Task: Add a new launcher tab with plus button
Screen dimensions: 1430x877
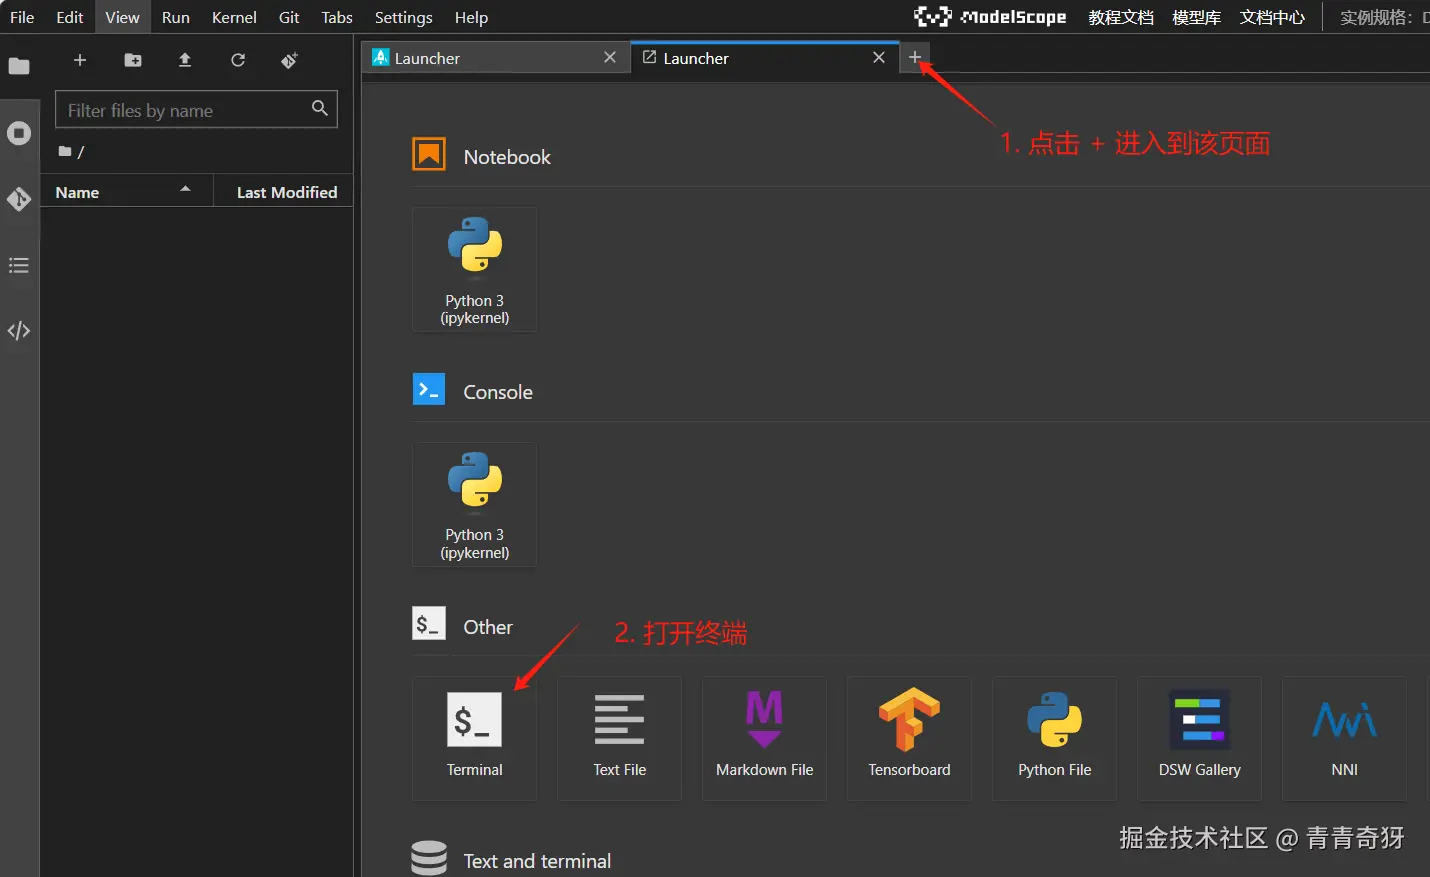Action: pyautogui.click(x=915, y=57)
